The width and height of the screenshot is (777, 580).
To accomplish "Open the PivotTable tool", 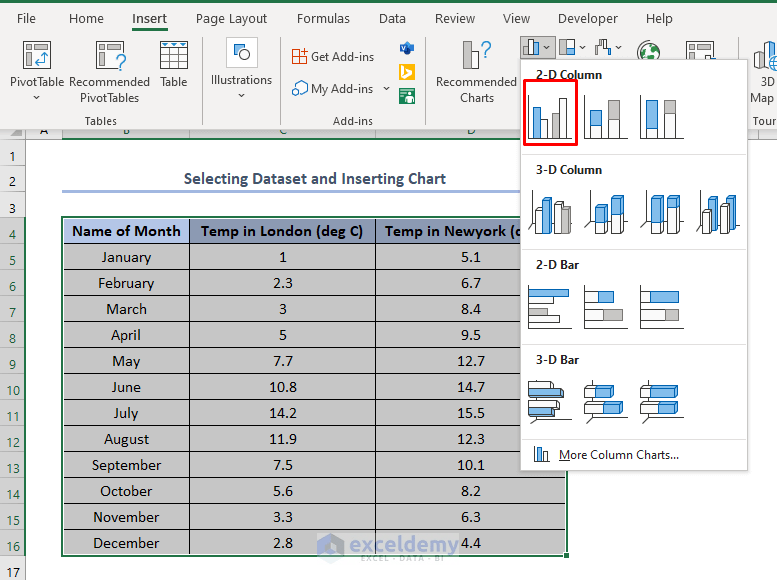I will tap(37, 71).
